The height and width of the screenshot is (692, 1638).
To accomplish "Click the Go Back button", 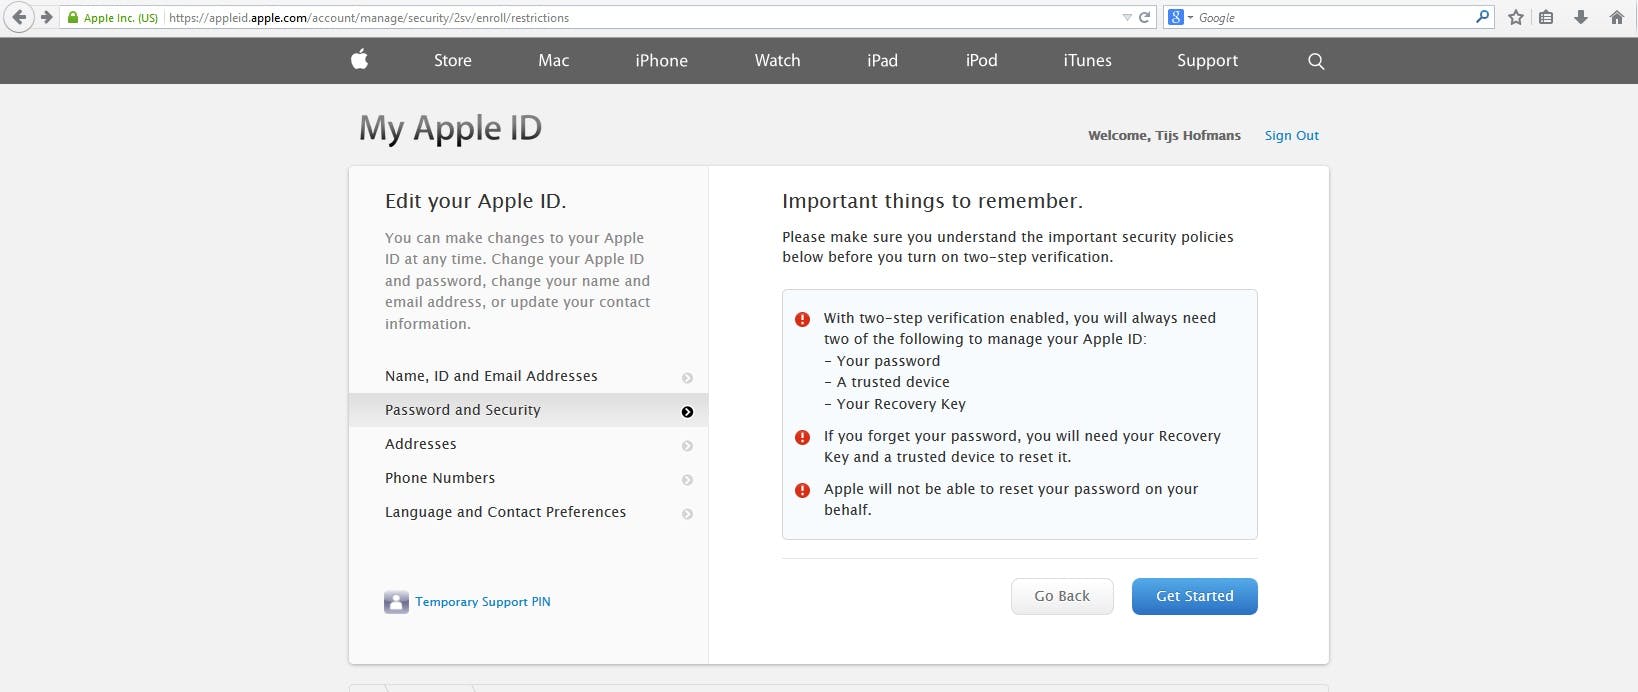I will point(1062,596).
